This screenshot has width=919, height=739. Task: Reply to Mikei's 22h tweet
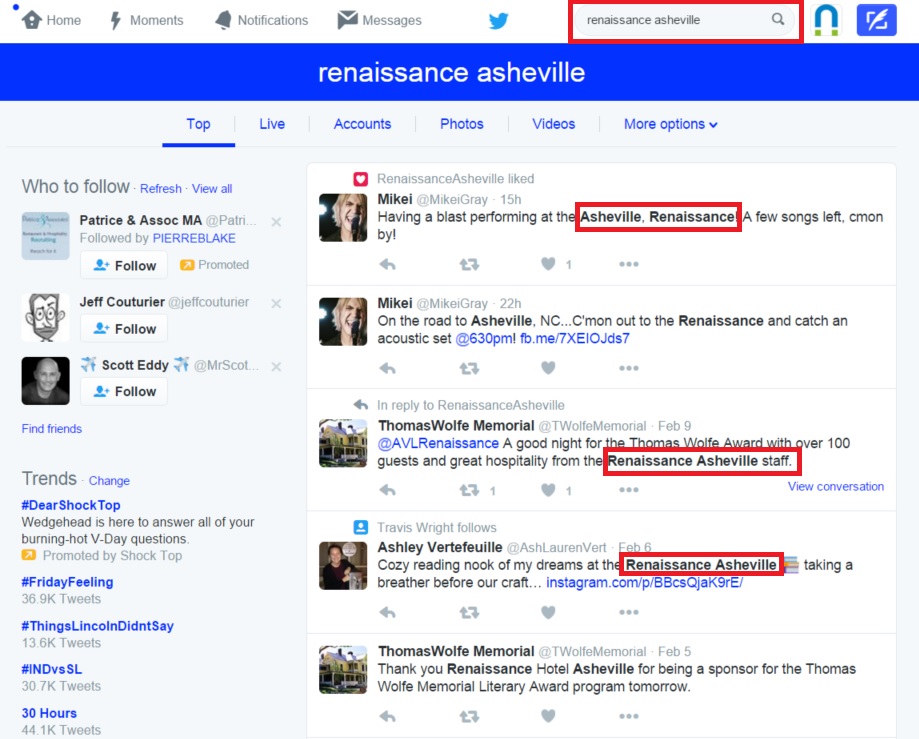click(x=387, y=368)
